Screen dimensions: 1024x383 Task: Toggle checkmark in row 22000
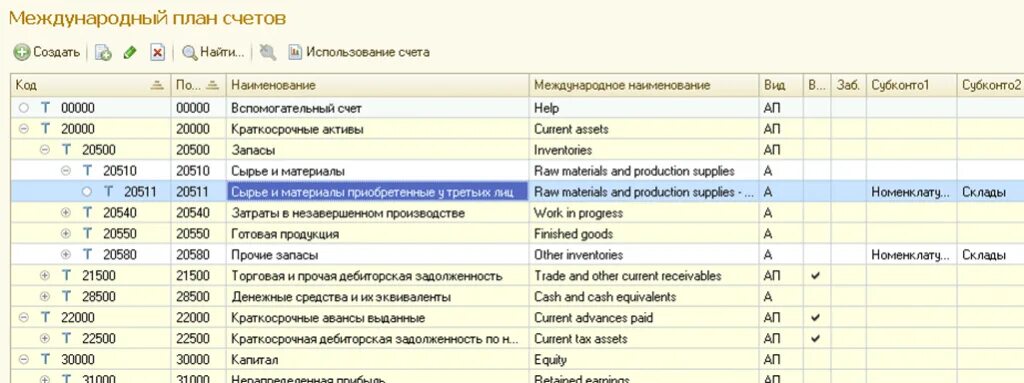[815, 318]
